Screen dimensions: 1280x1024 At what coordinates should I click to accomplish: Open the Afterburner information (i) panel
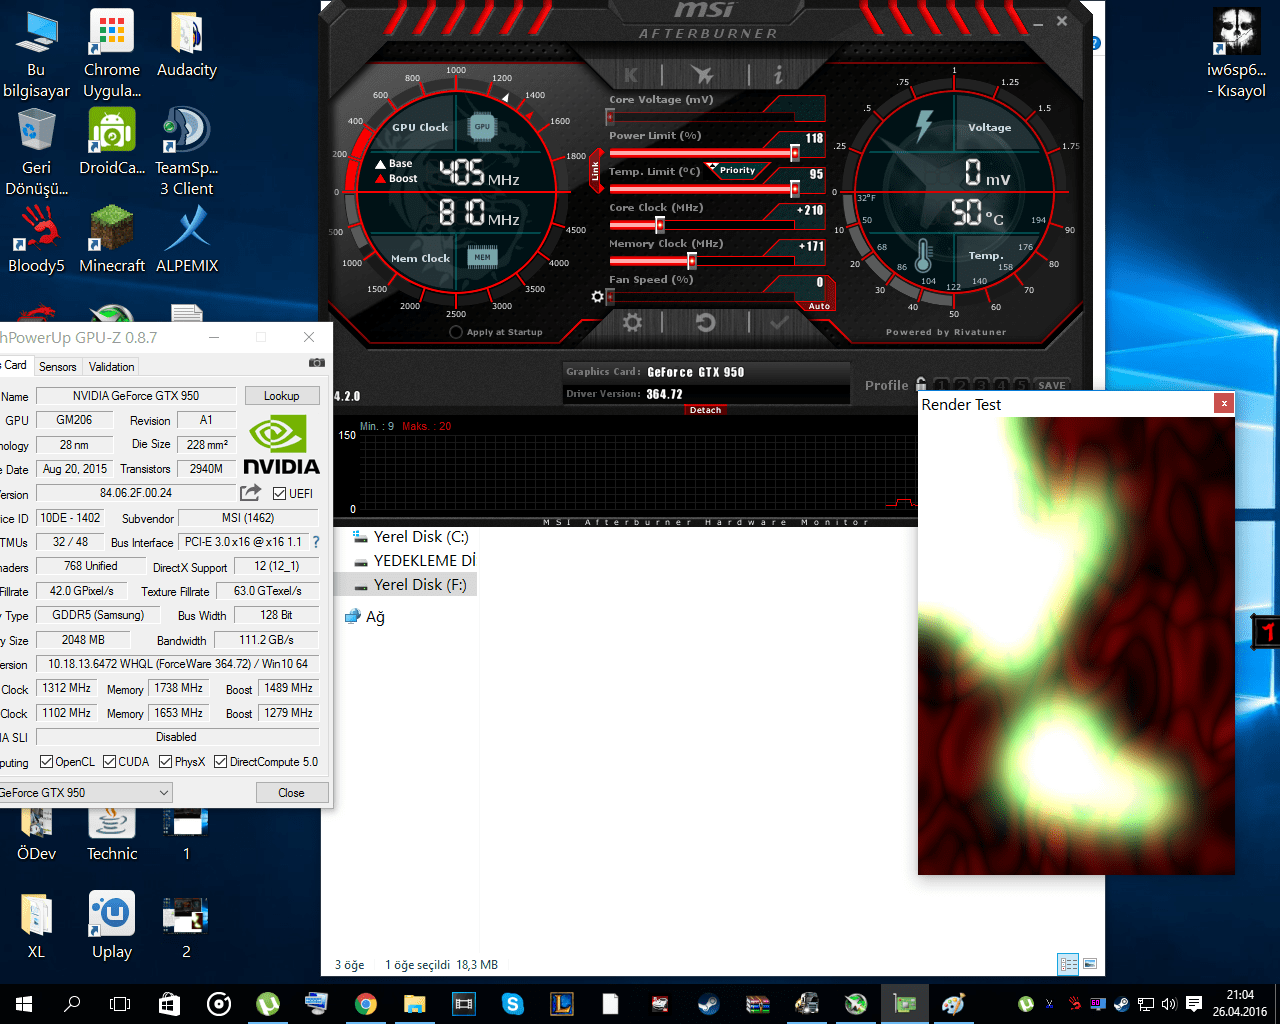(778, 74)
